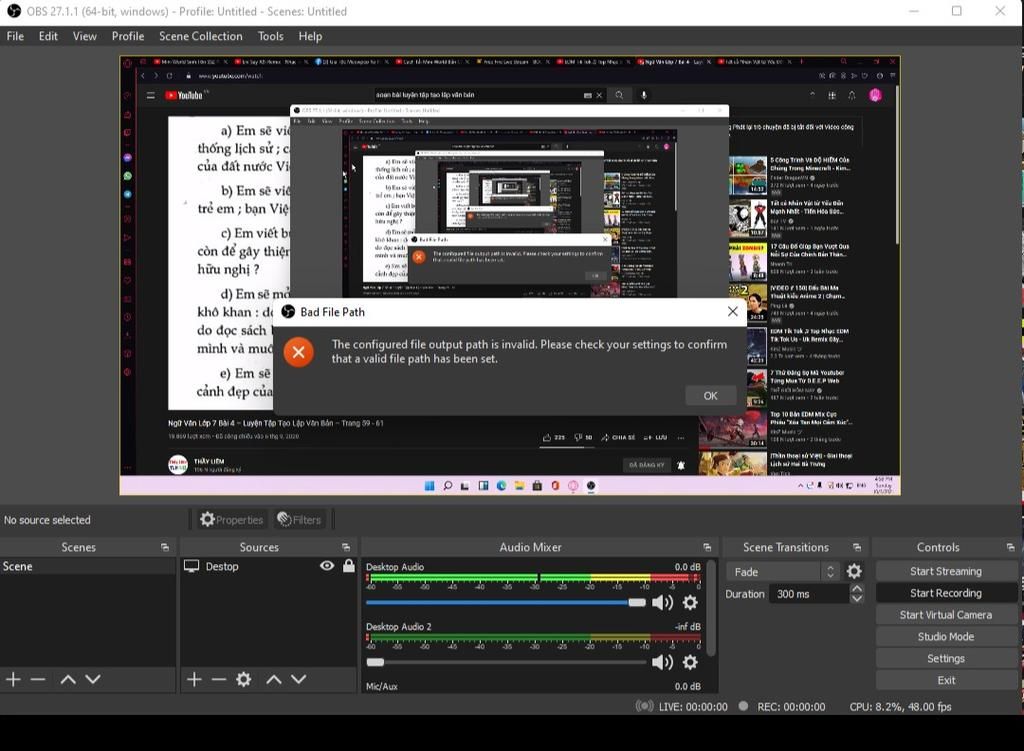Click the Desktop Audio '0.0 dB' value
Viewport: 1024px width, 751px height.
(687, 567)
